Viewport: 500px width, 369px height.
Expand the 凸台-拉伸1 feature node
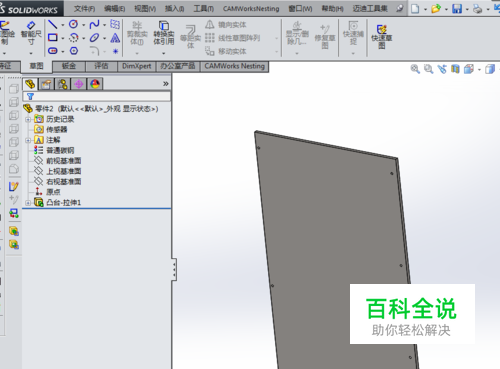point(28,203)
